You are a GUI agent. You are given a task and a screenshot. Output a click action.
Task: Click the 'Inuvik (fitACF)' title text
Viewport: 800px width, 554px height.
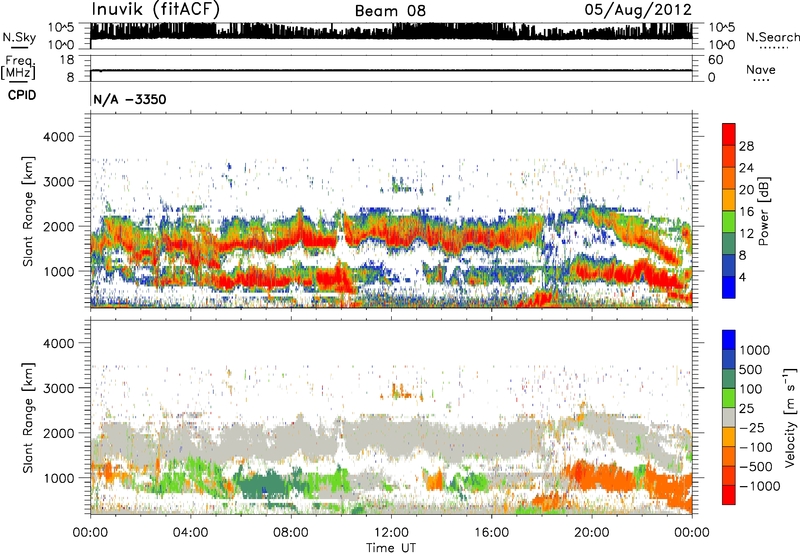(x=155, y=10)
